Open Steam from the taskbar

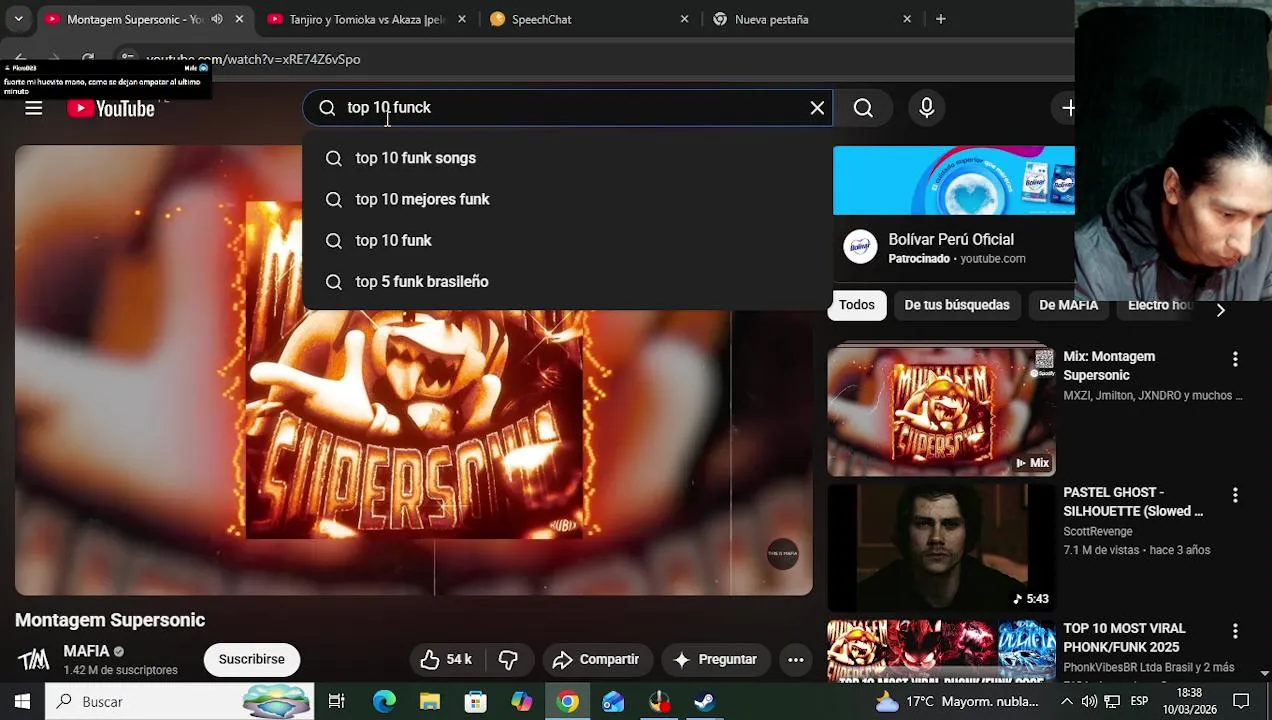click(705, 701)
